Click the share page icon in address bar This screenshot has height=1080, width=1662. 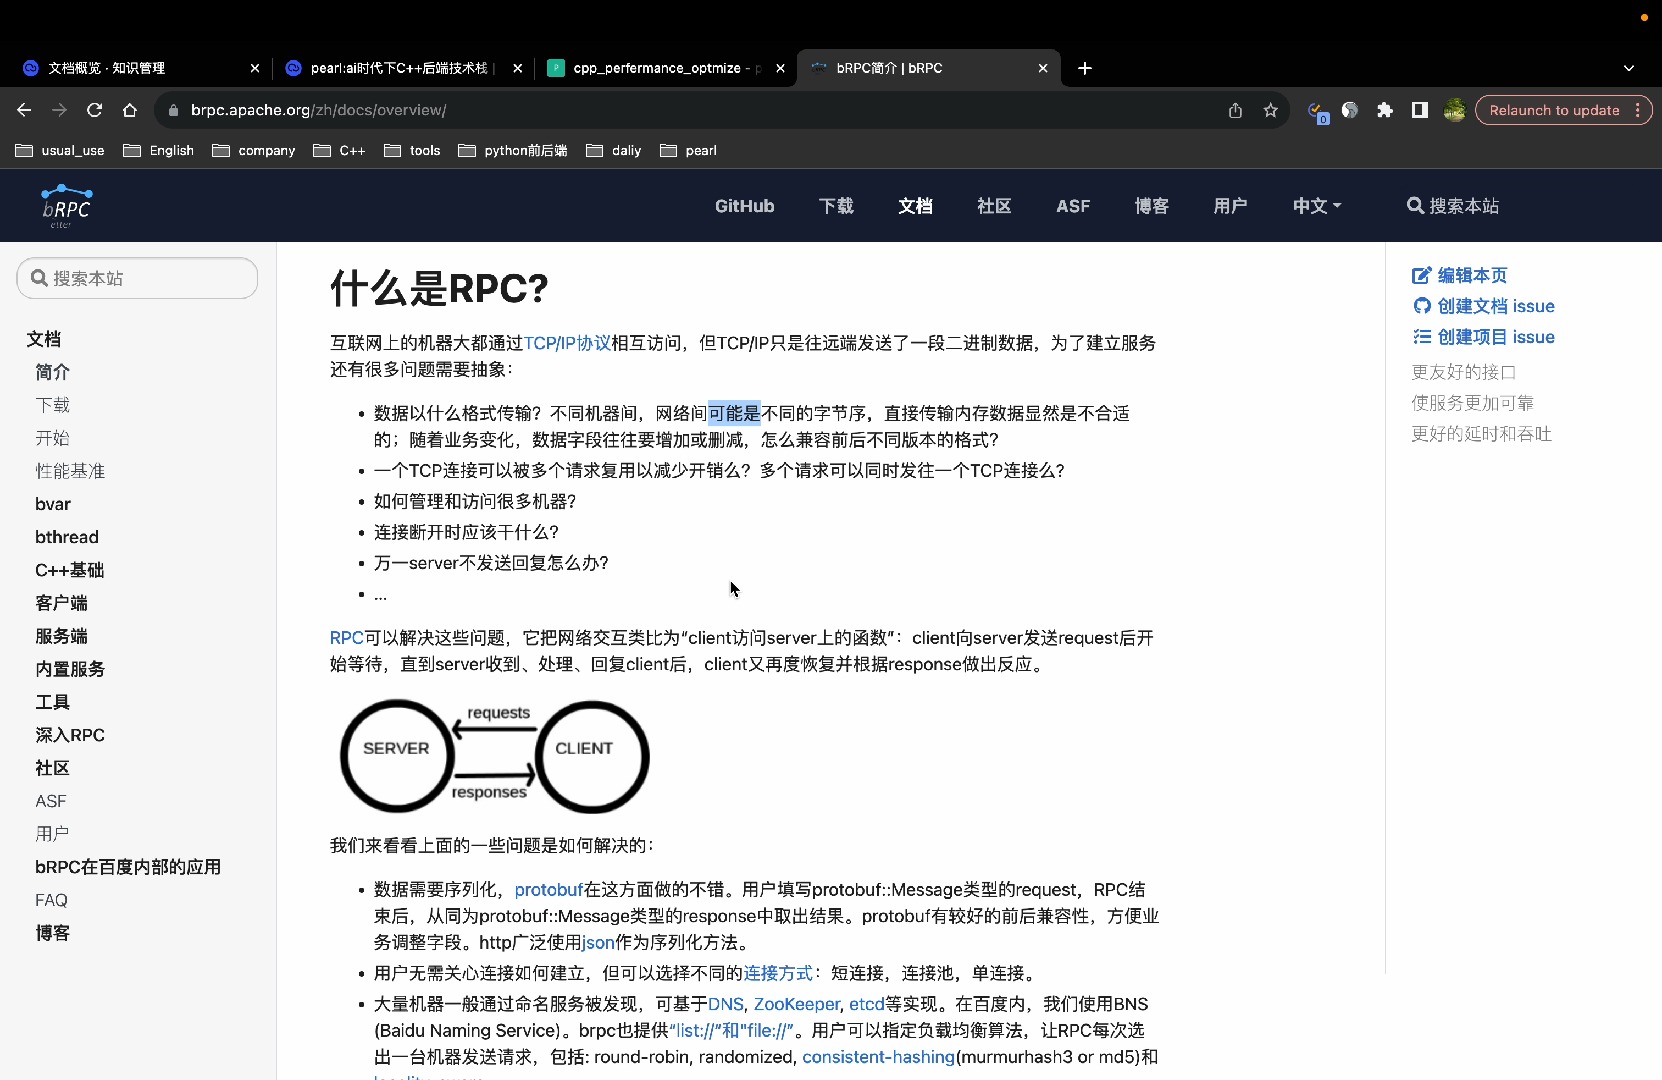(x=1235, y=110)
